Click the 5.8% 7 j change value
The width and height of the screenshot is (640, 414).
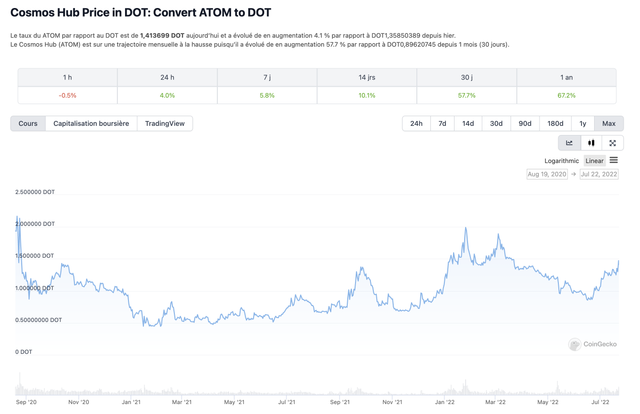(x=267, y=96)
